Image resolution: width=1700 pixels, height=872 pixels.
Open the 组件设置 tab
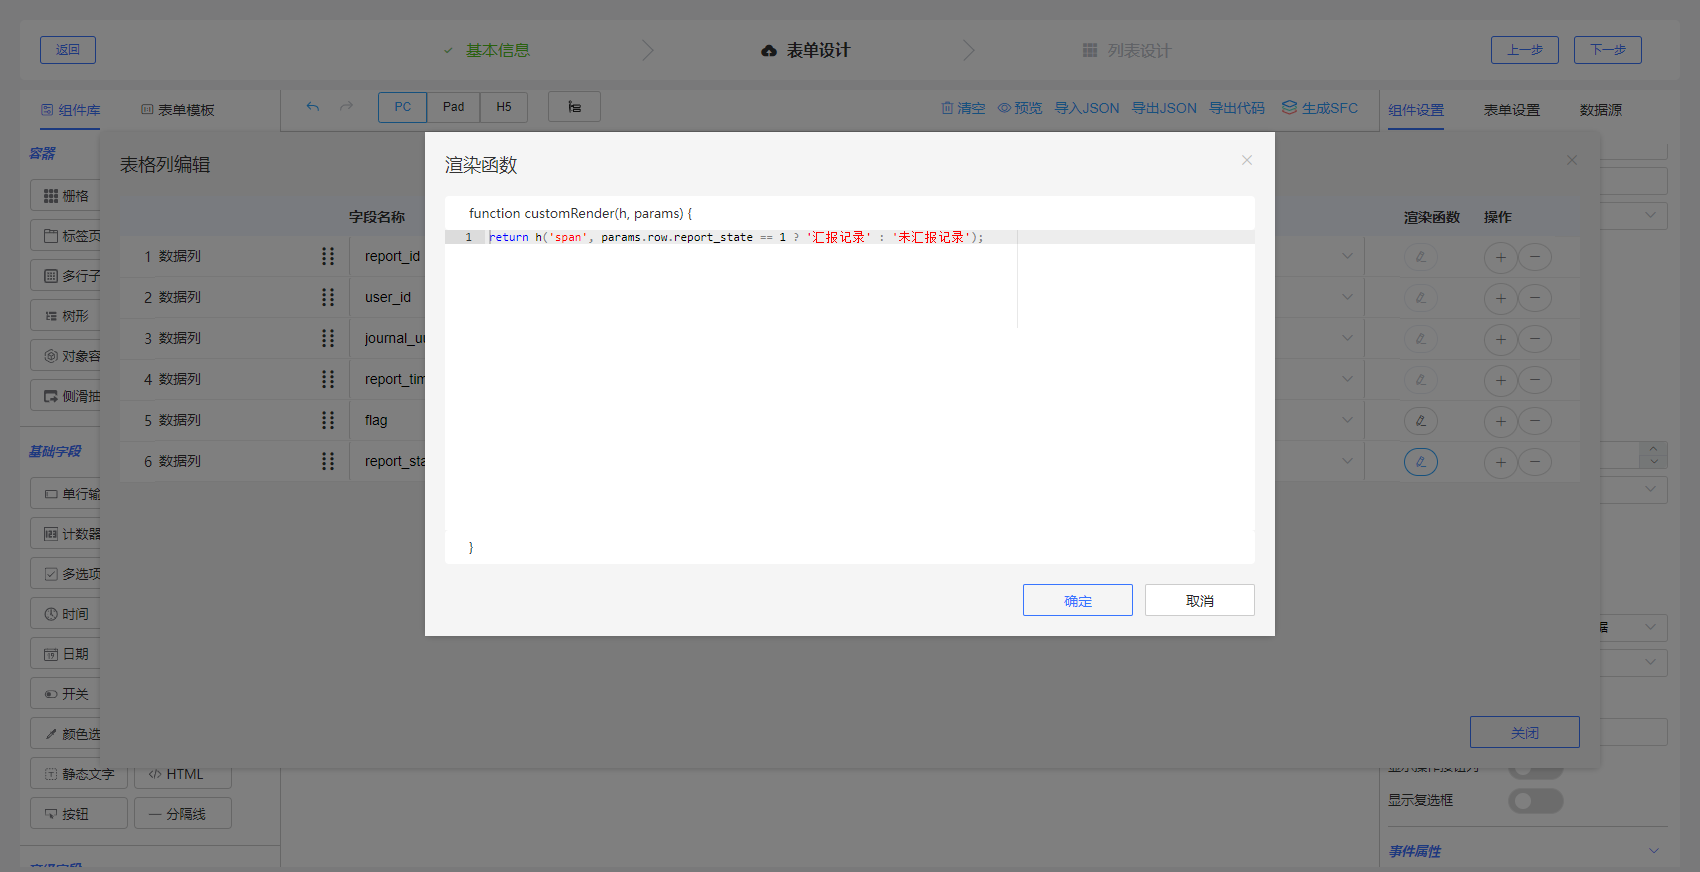(x=1416, y=110)
